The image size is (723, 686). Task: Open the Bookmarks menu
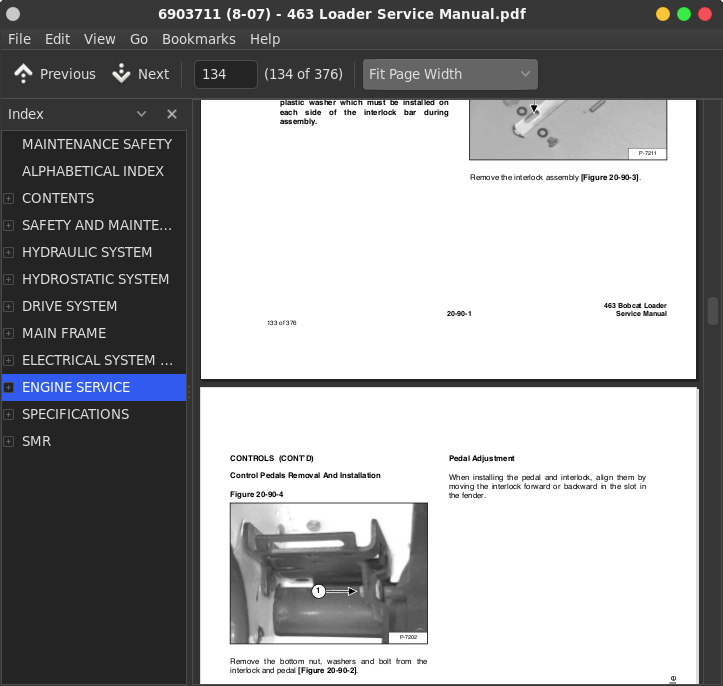click(x=198, y=39)
